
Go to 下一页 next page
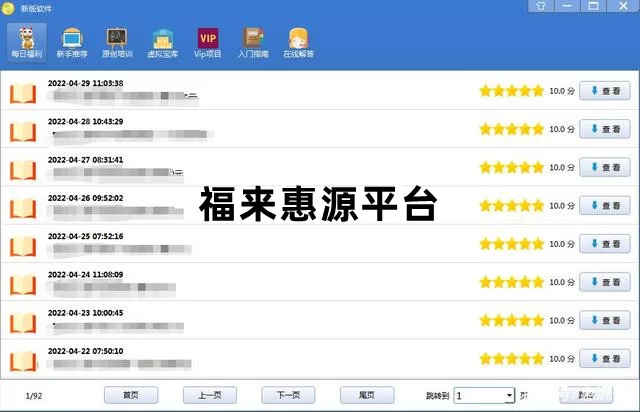(x=288, y=395)
